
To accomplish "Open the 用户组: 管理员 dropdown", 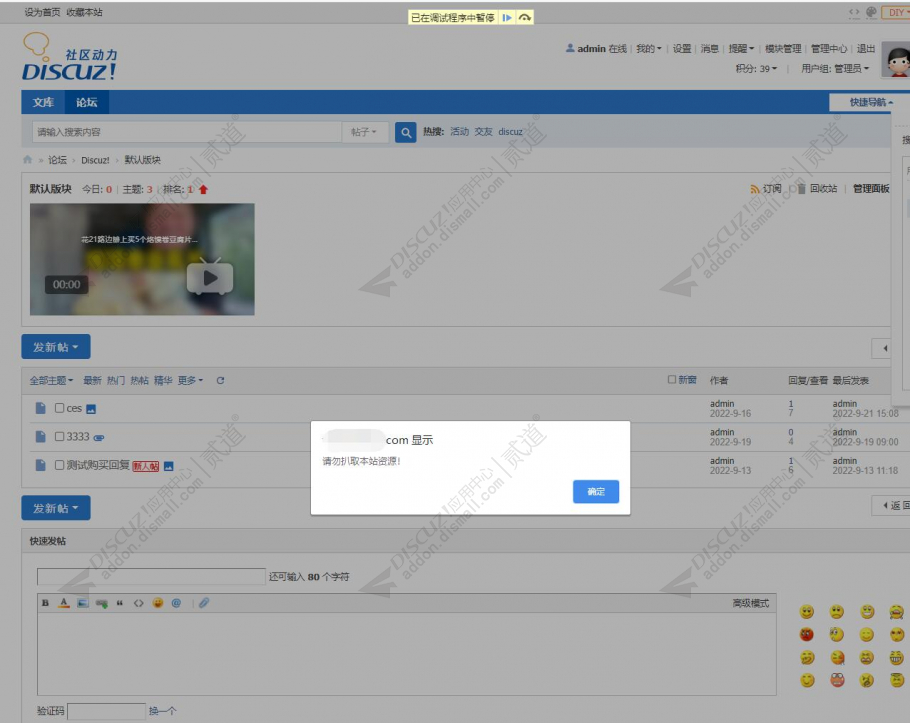I will tap(835, 68).
